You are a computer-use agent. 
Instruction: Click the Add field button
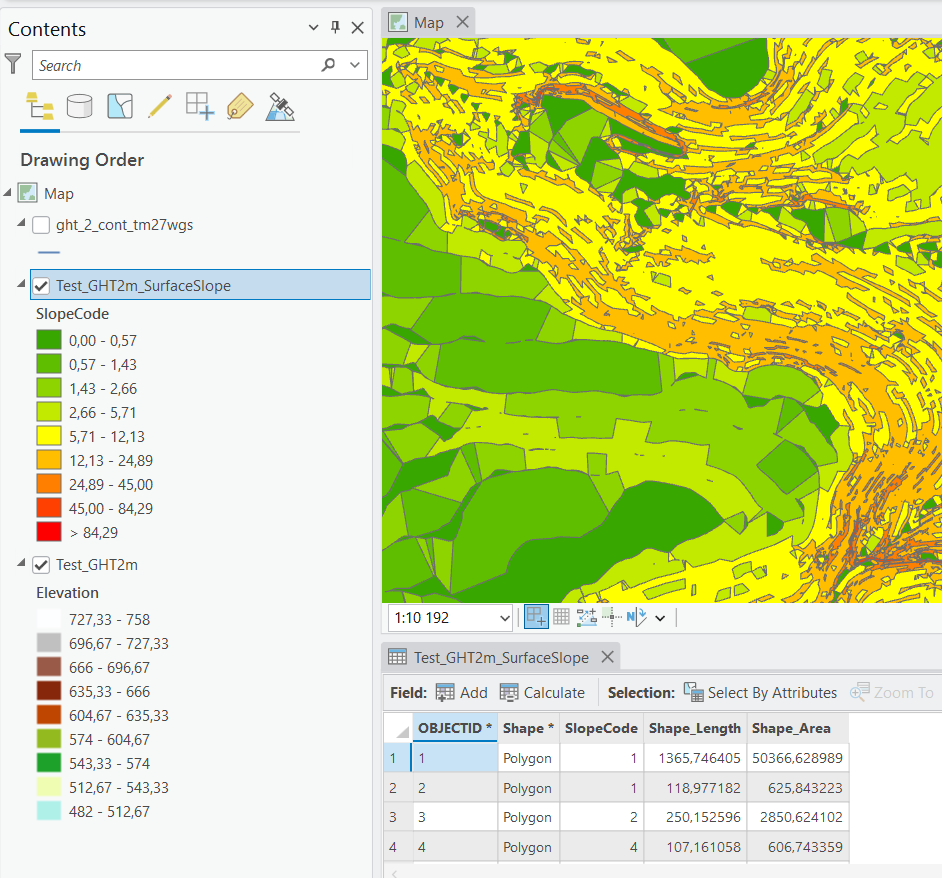(x=461, y=692)
